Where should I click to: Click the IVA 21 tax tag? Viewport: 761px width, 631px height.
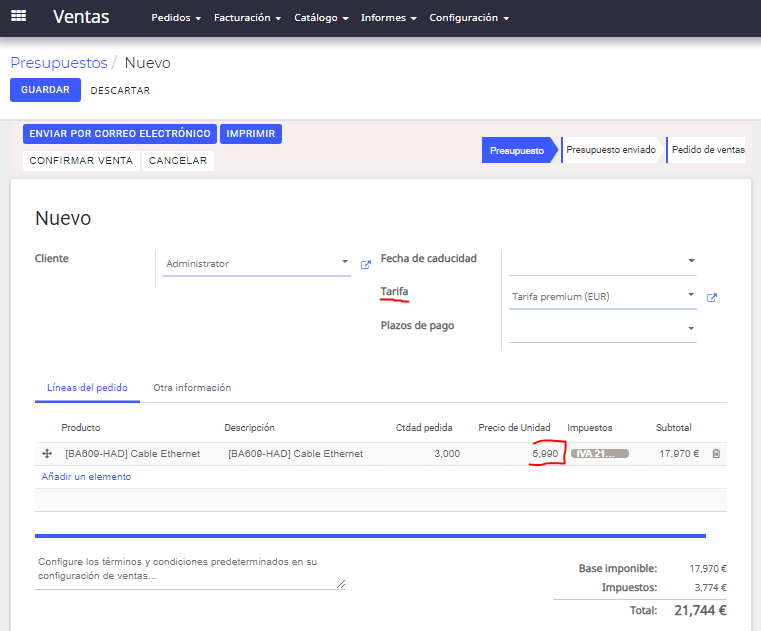599,453
